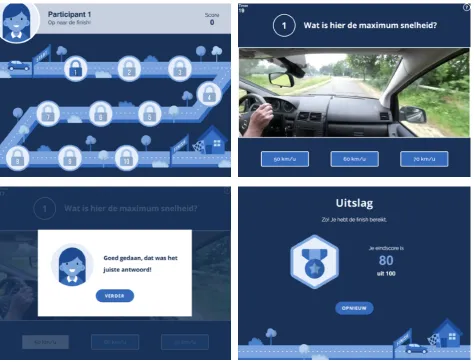Select locked level 7 on the road map
Viewport: 474px width, 362px height.
point(48,113)
